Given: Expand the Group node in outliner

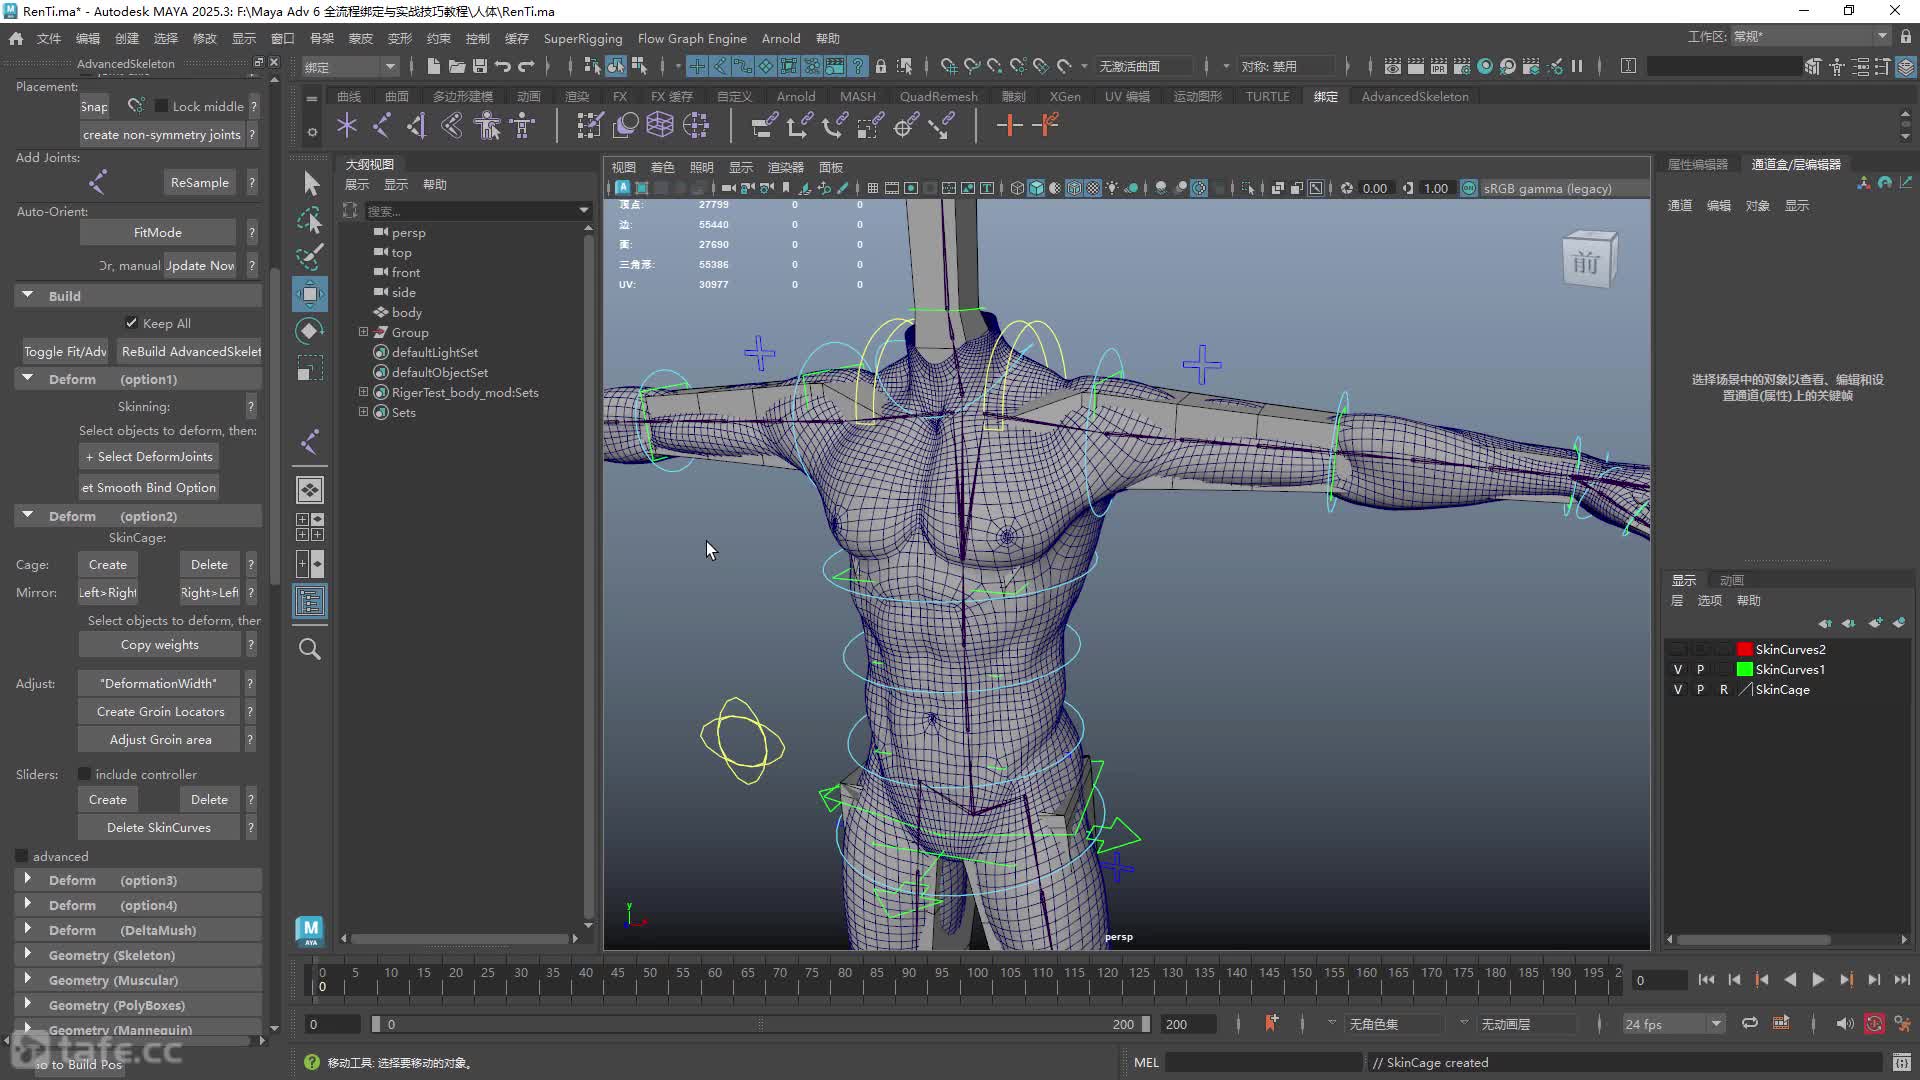Looking at the screenshot, I should (363, 332).
